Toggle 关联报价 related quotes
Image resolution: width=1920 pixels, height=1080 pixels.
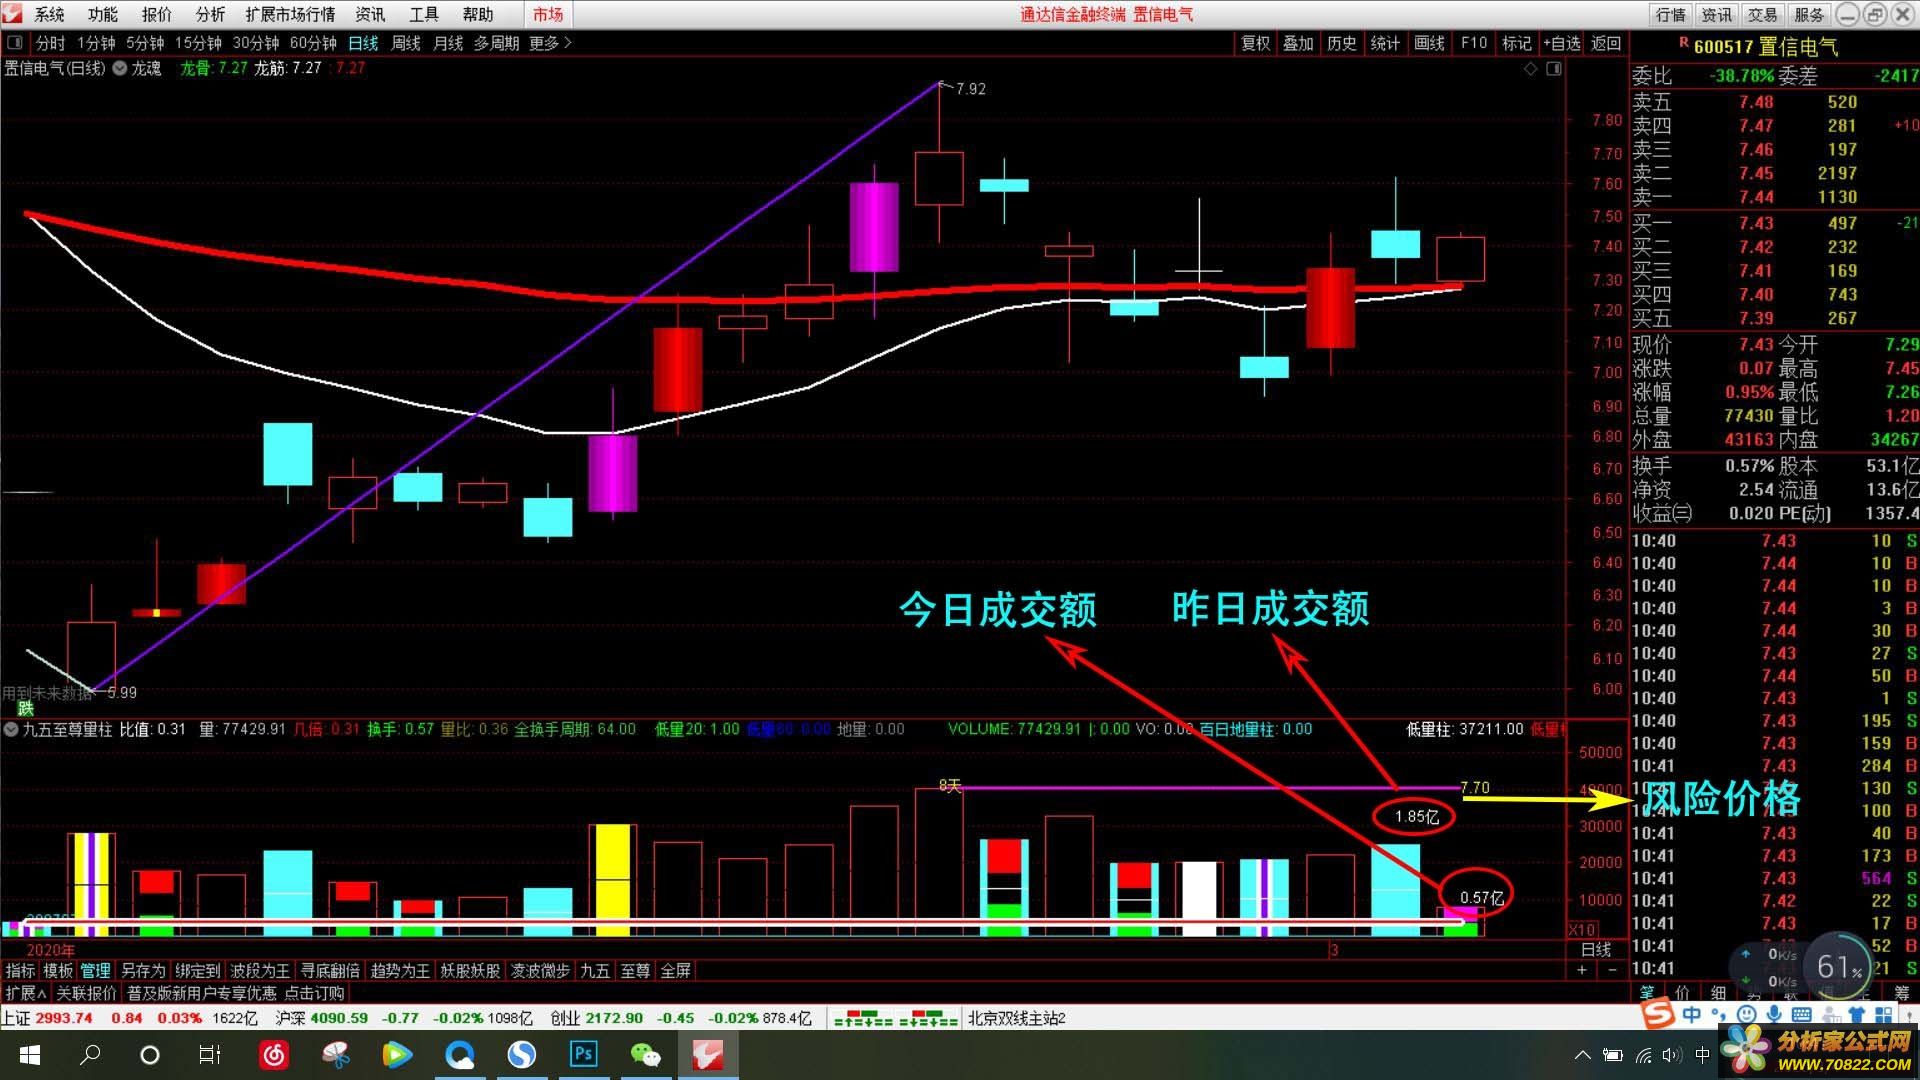[86, 993]
